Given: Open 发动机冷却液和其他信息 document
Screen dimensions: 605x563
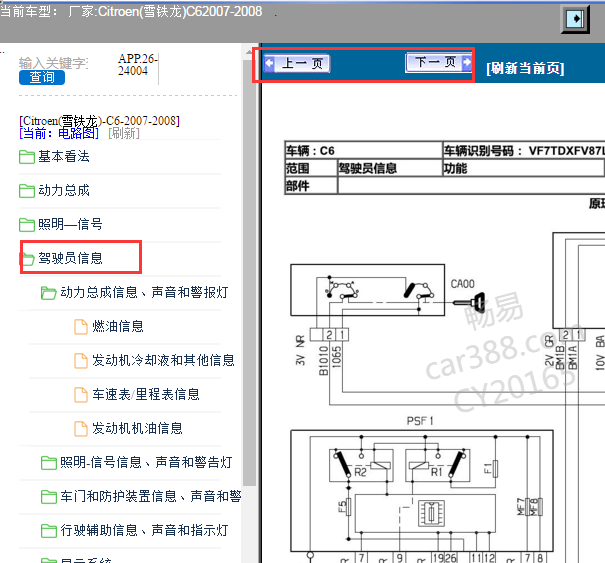Looking at the screenshot, I should pos(163,360).
